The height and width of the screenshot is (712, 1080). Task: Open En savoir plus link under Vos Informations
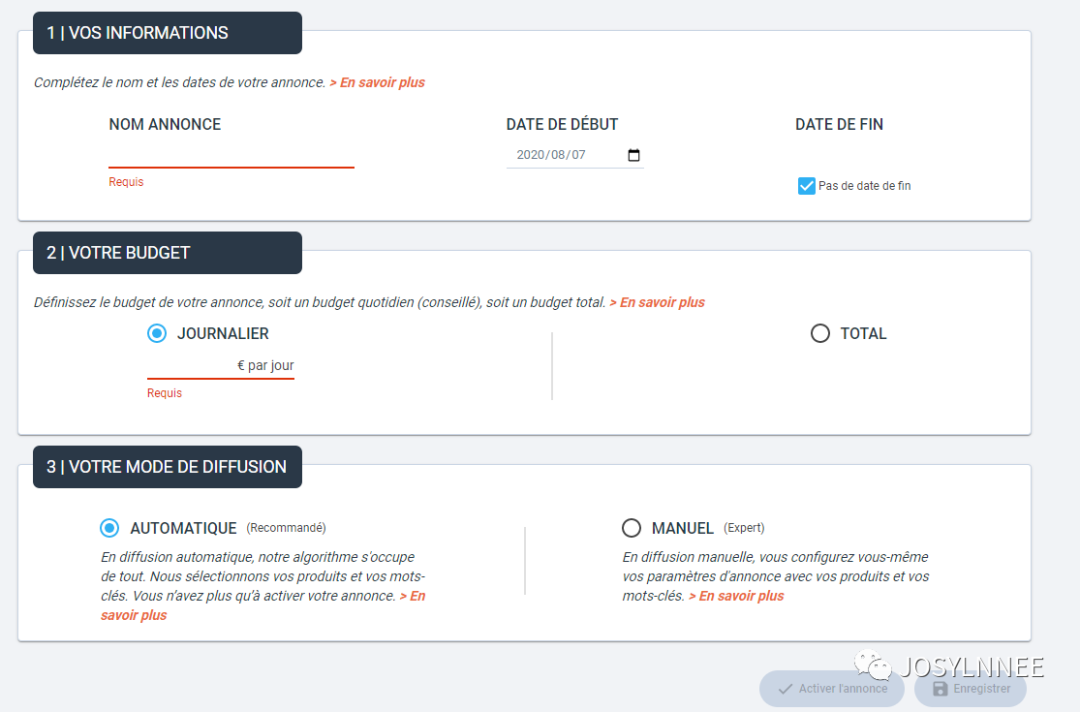(x=377, y=83)
